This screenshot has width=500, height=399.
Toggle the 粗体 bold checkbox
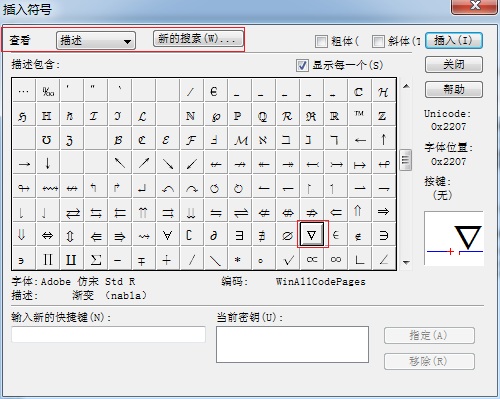click(x=321, y=41)
